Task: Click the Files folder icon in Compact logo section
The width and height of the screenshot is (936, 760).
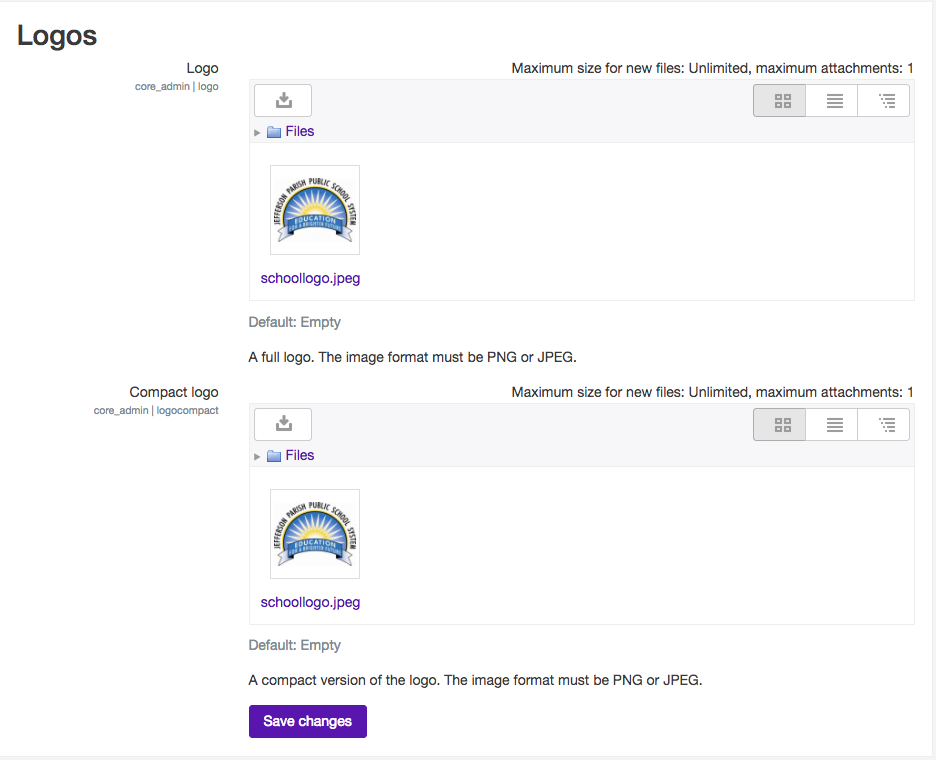Action: pos(274,456)
